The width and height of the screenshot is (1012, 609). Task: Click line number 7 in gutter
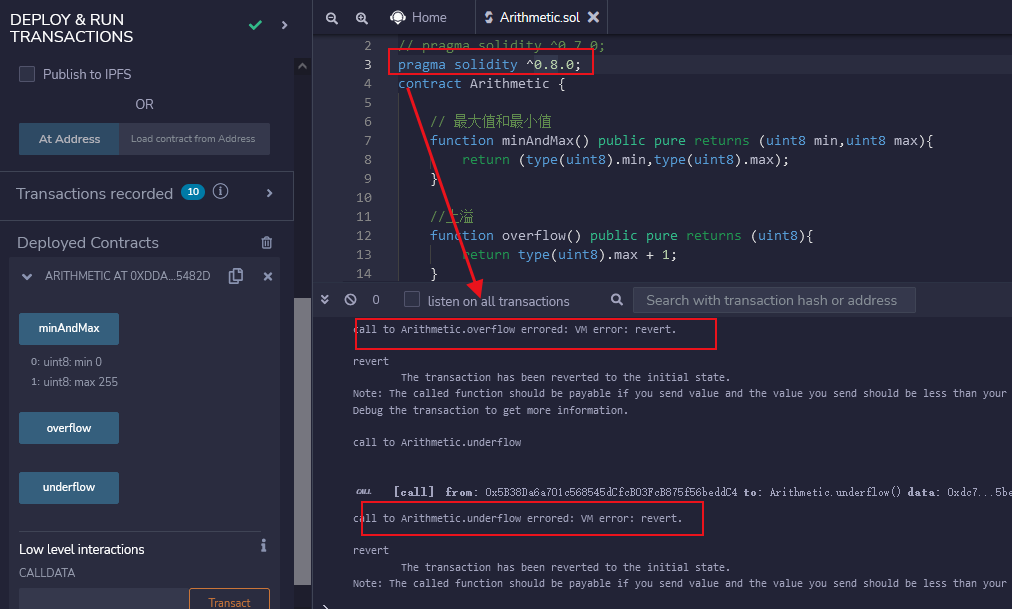pos(367,141)
